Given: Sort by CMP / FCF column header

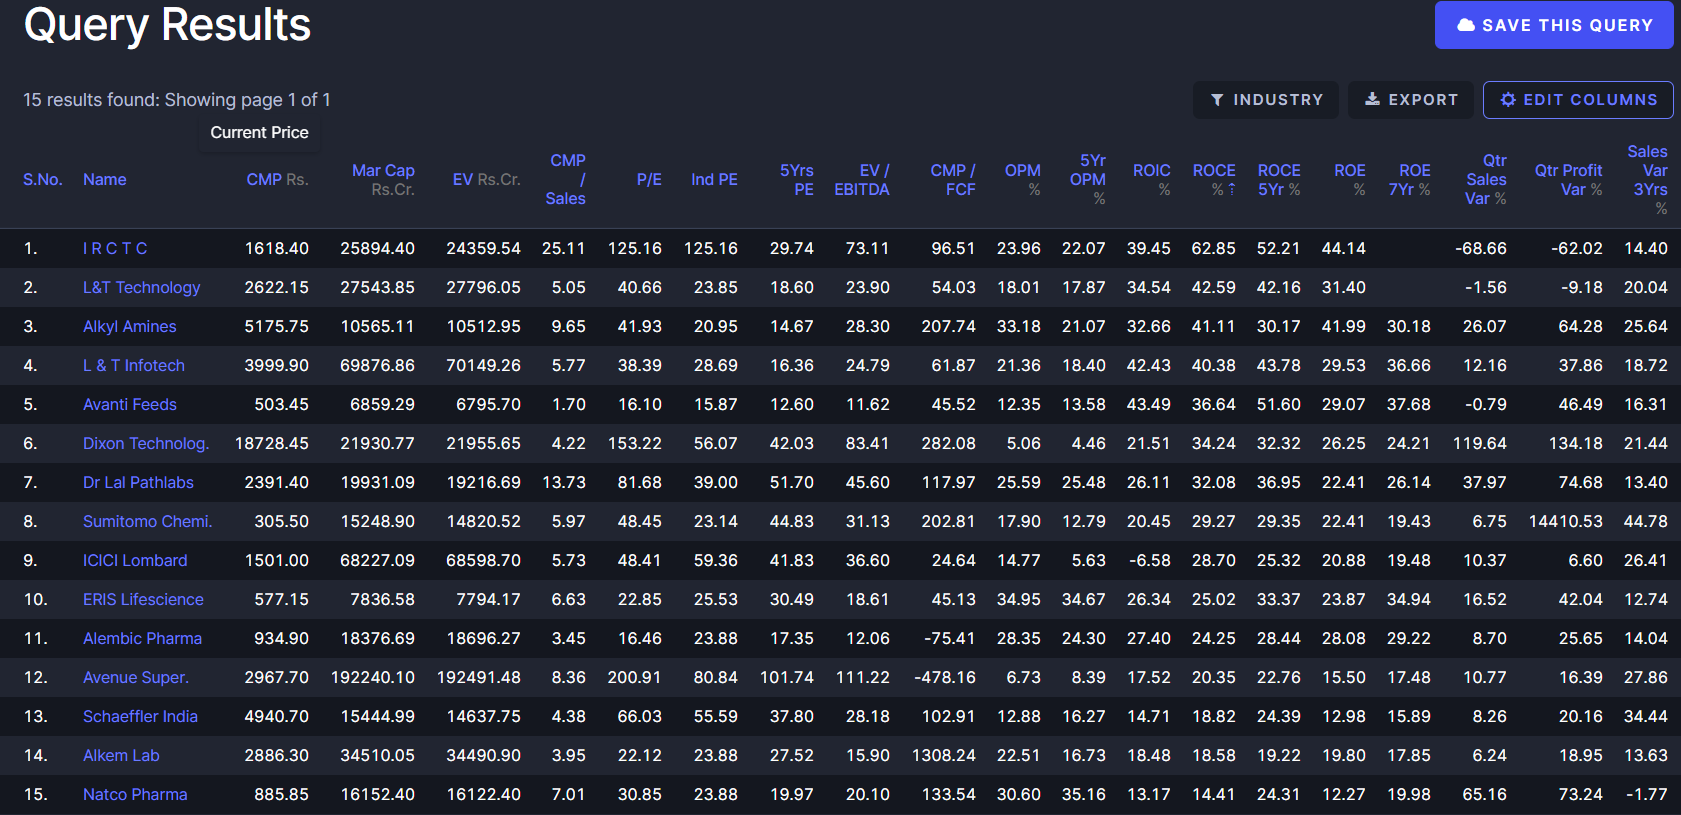Looking at the screenshot, I should pos(953,180).
